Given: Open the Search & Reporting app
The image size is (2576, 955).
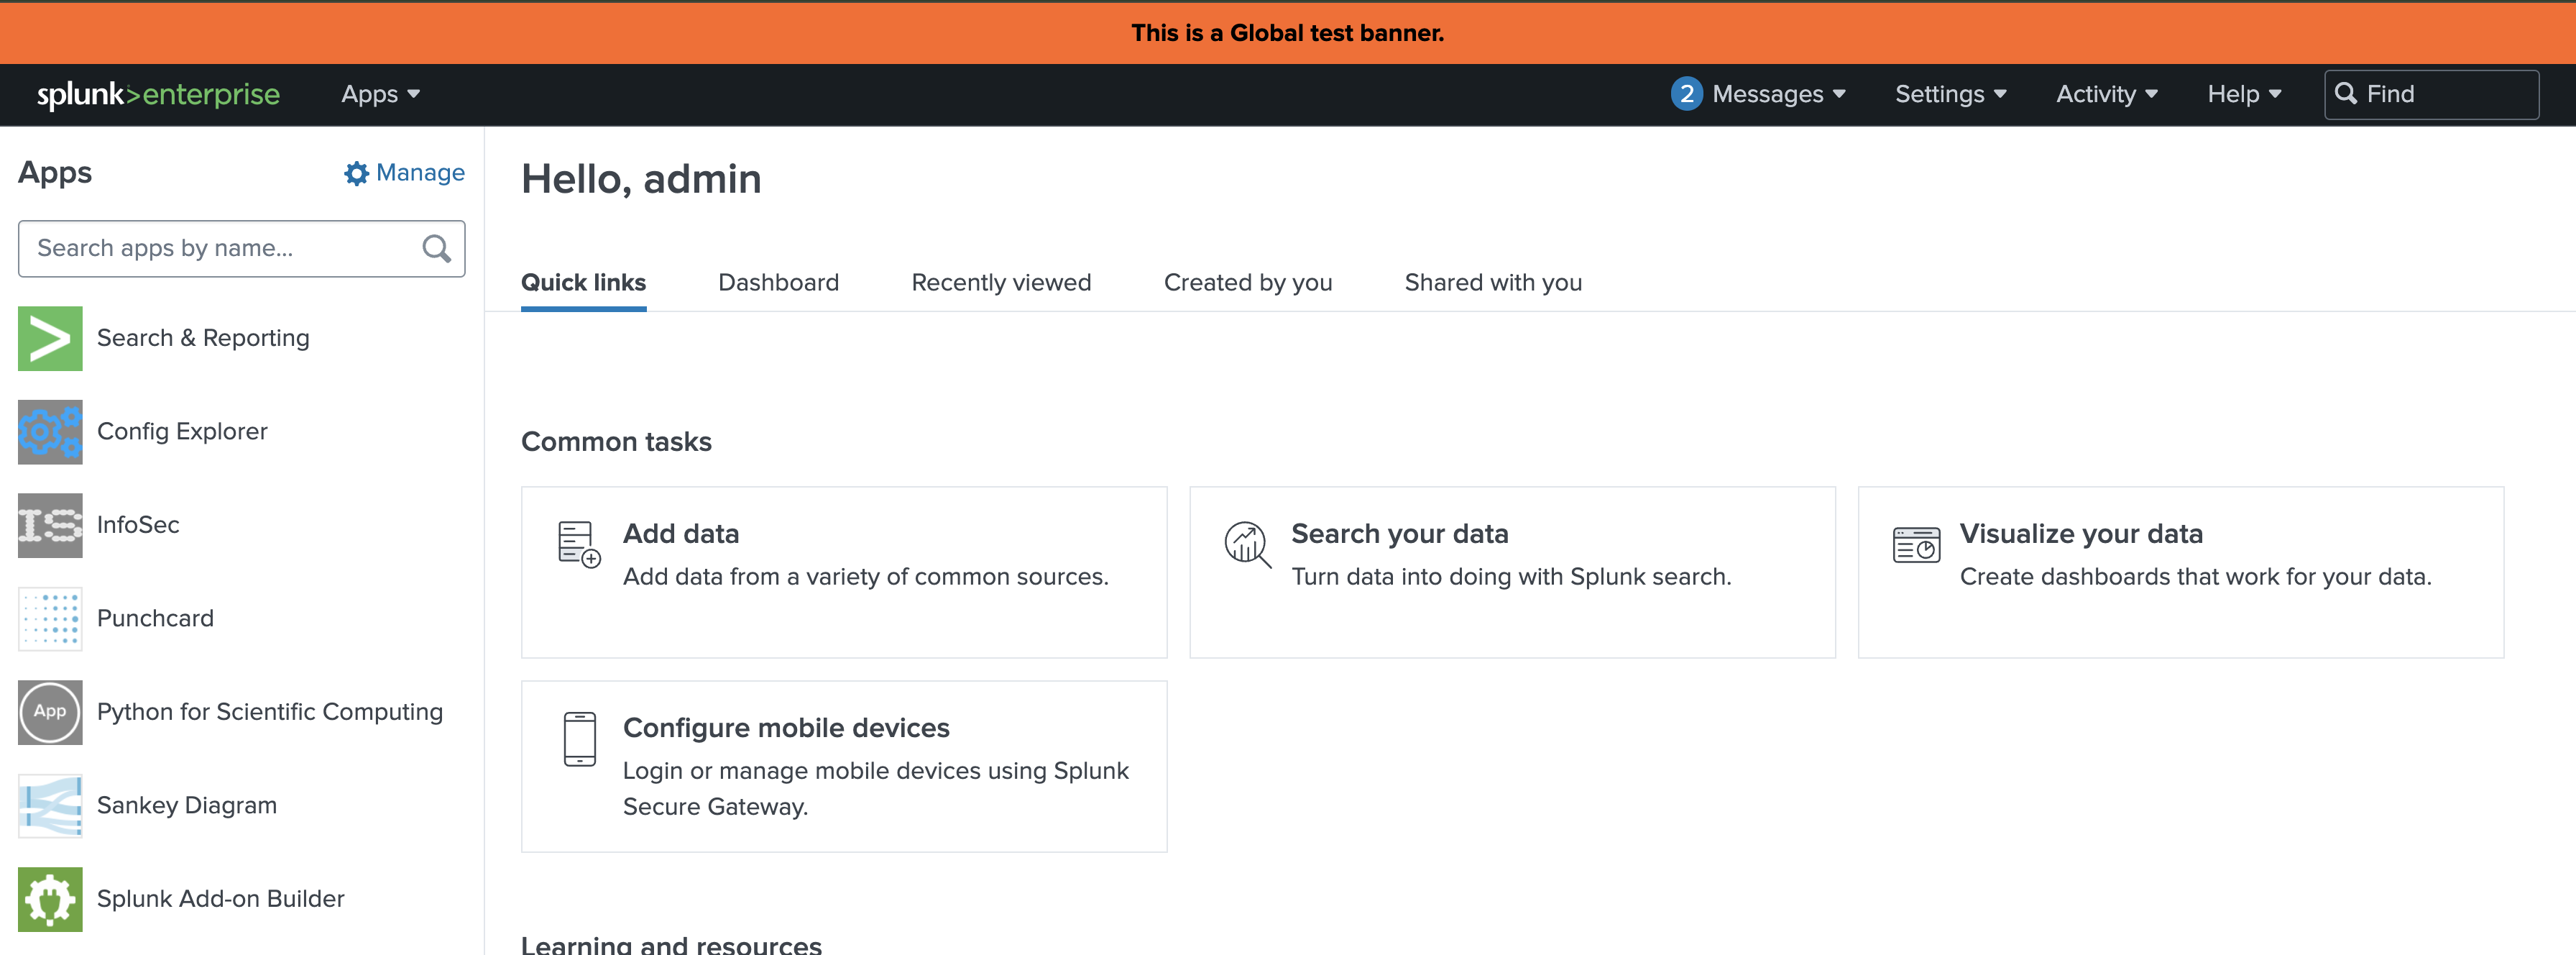Looking at the screenshot, I should pos(203,338).
